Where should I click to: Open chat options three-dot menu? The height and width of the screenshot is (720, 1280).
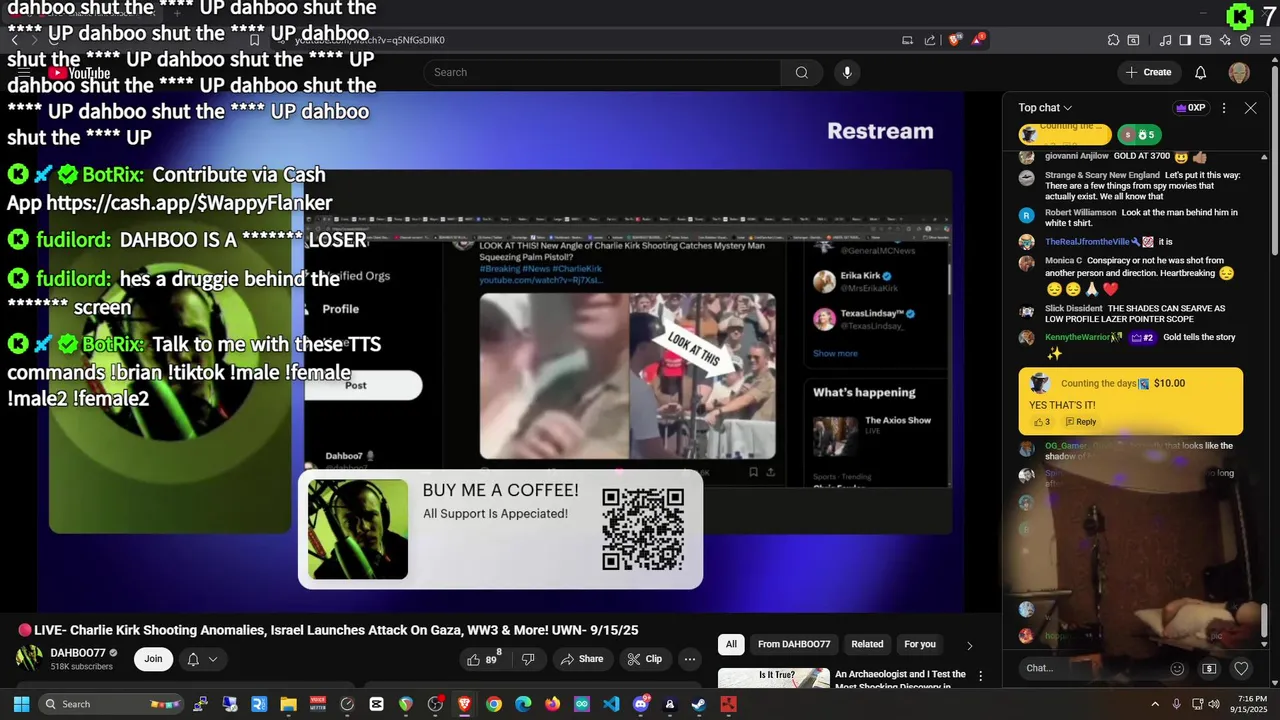coord(1224,108)
